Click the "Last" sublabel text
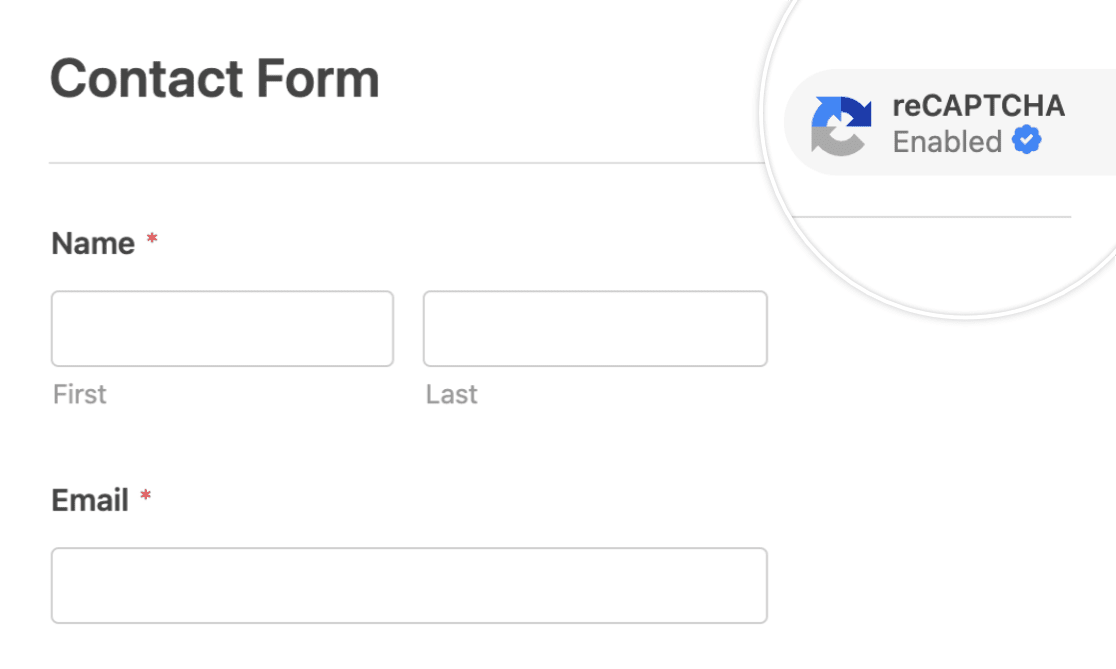 point(451,394)
